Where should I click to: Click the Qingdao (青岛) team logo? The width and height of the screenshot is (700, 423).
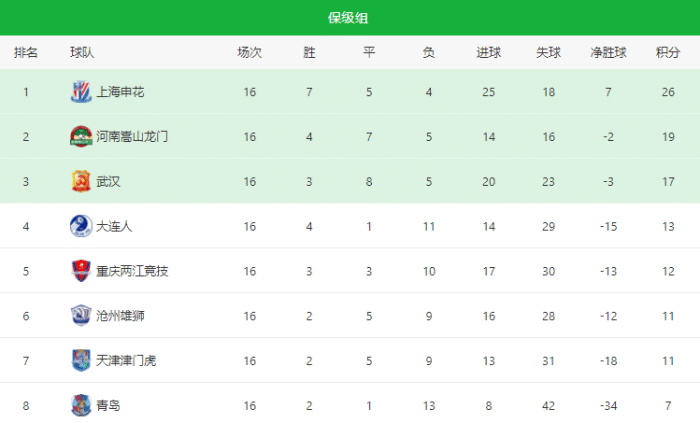tap(80, 405)
